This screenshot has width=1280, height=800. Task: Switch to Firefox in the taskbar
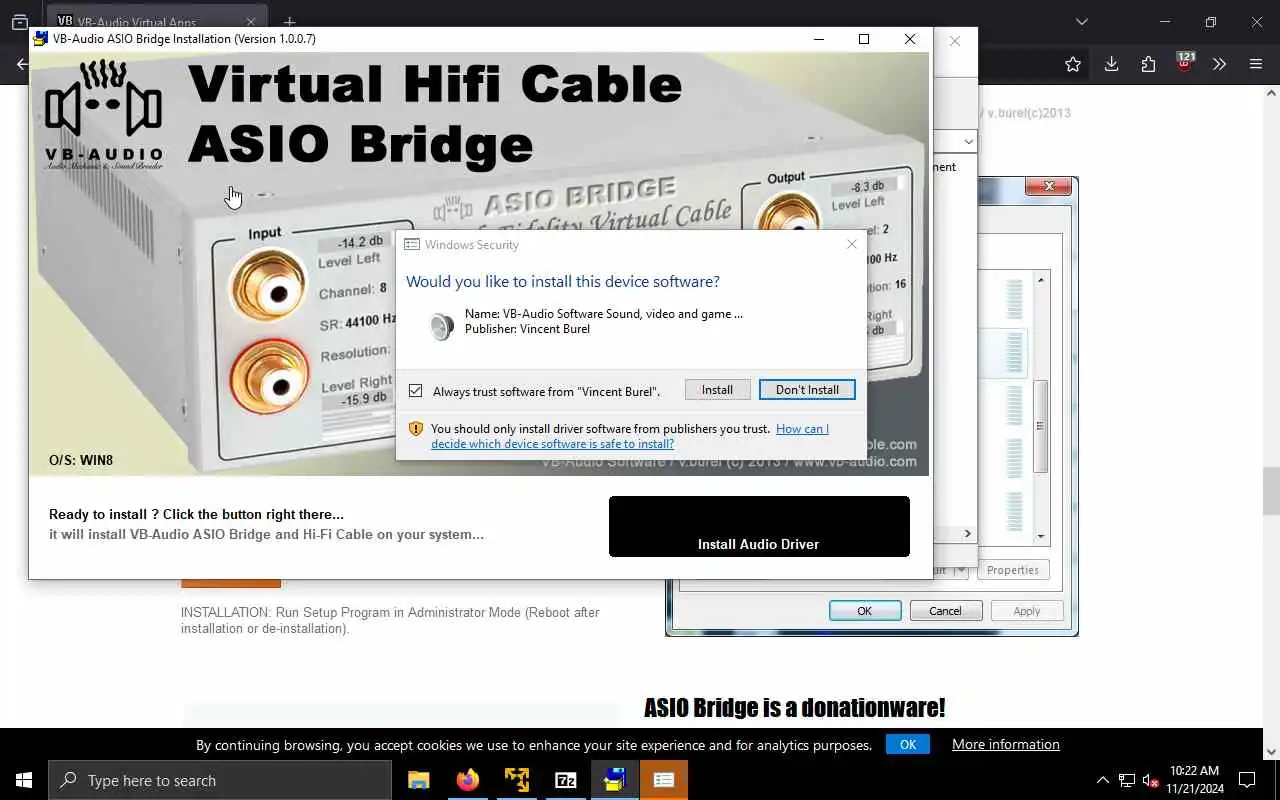pyautogui.click(x=468, y=780)
